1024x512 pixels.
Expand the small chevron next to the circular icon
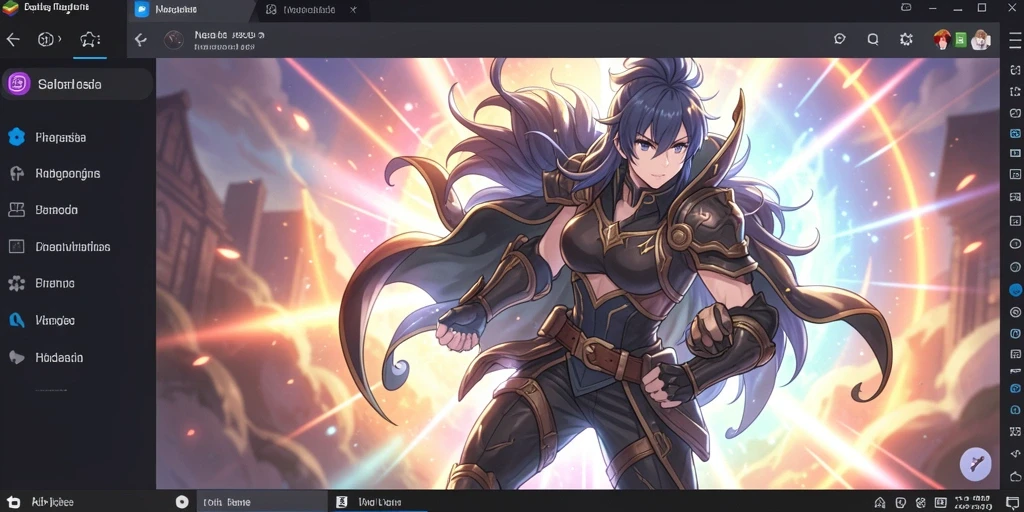pyautogui.click(x=59, y=39)
